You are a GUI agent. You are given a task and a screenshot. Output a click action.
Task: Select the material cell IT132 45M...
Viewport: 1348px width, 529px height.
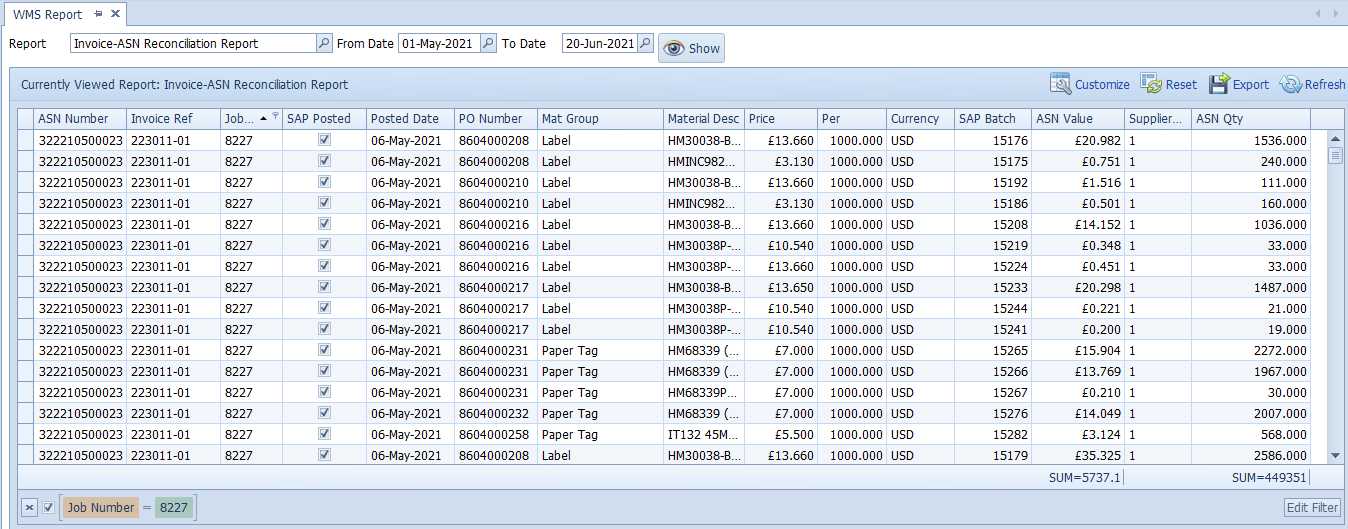[704, 434]
